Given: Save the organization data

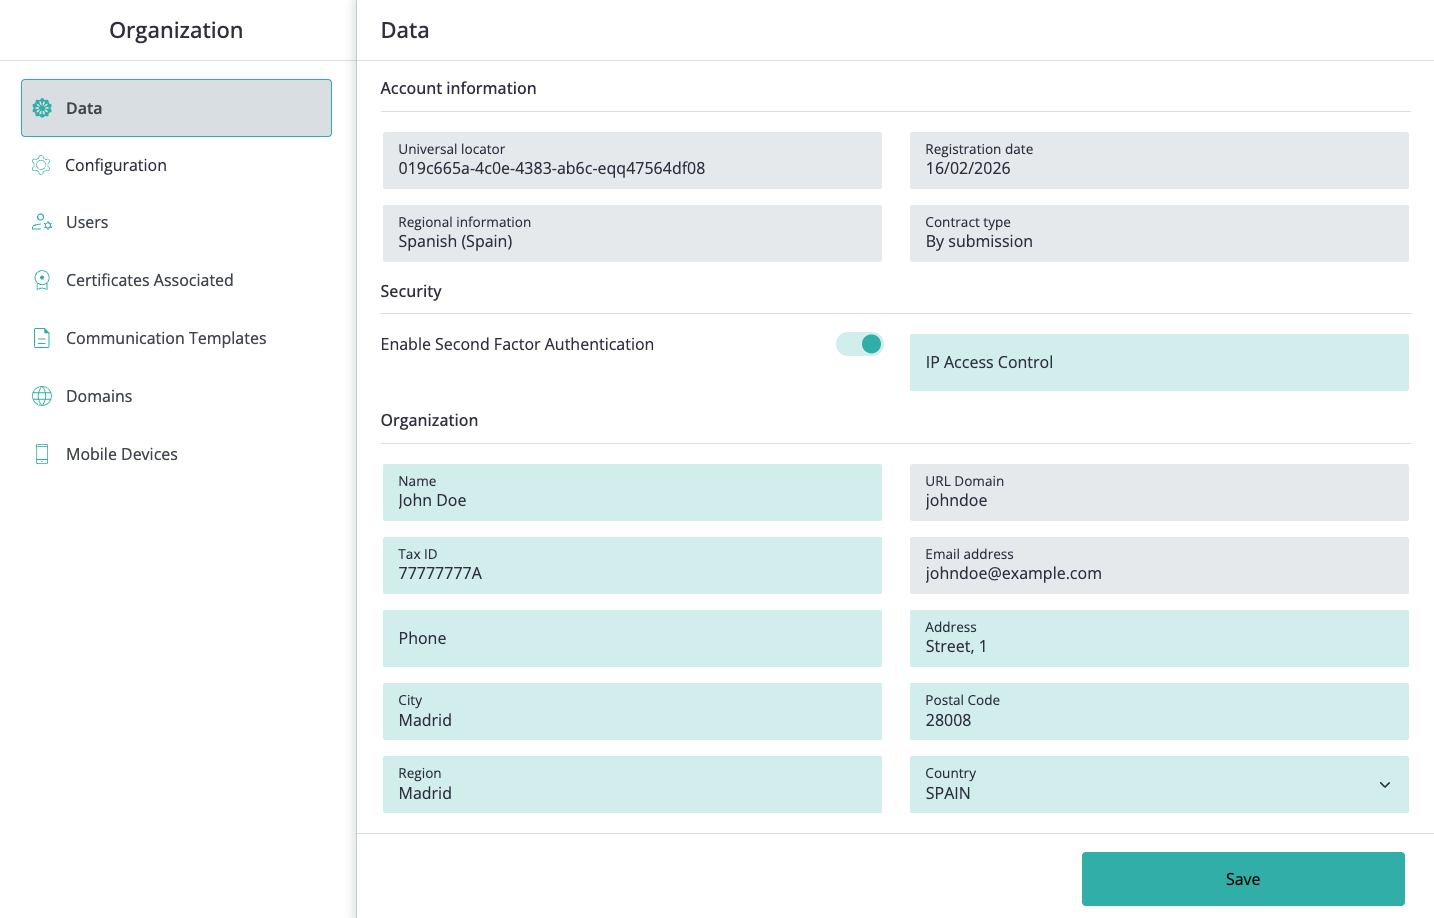Looking at the screenshot, I should coord(1243,879).
